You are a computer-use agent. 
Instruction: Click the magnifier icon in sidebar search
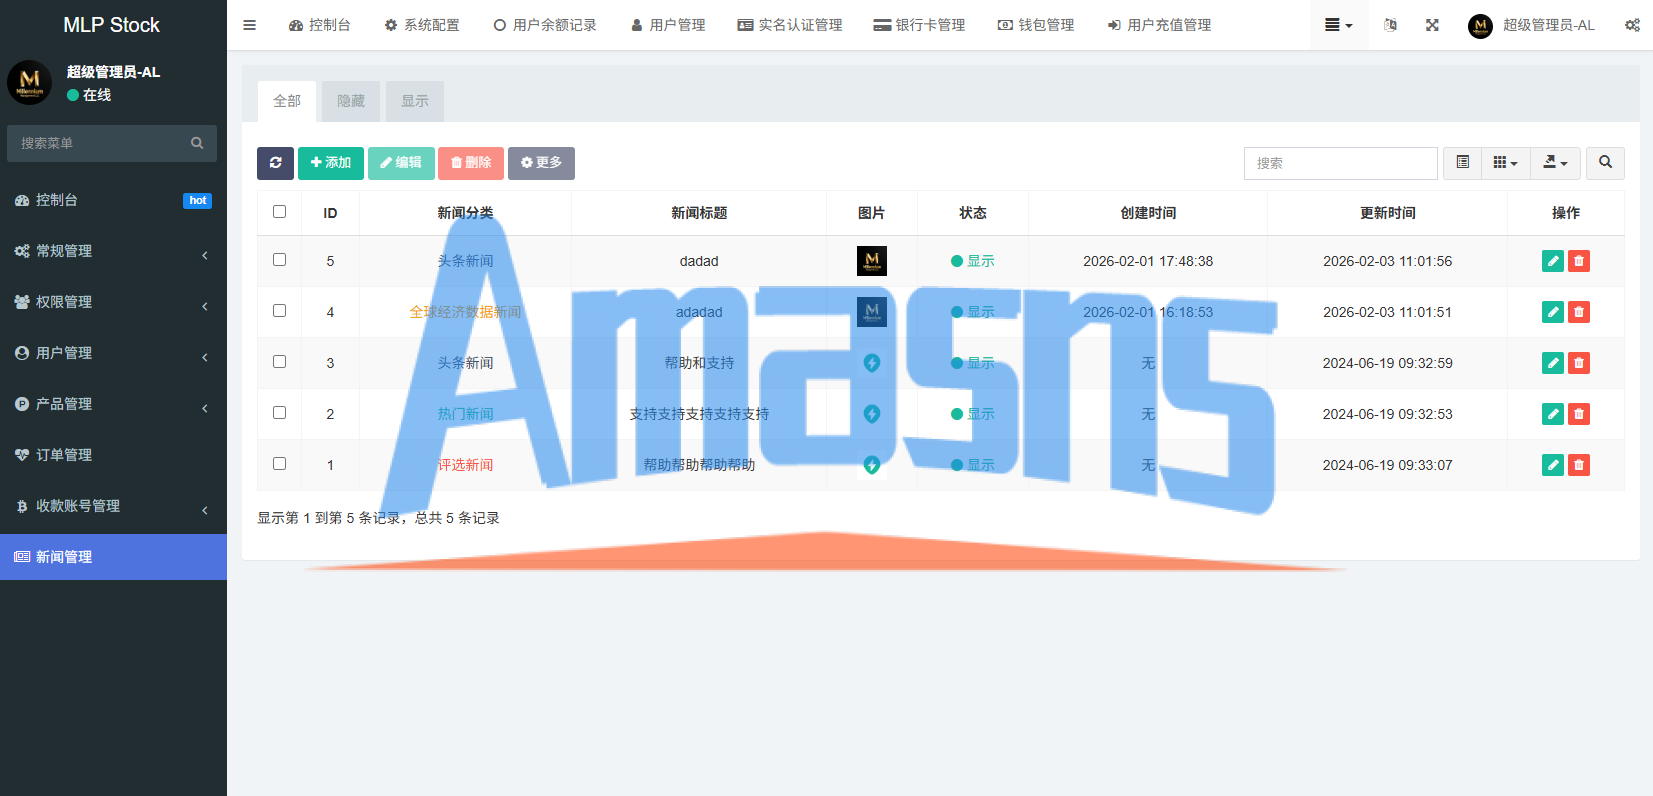197,143
